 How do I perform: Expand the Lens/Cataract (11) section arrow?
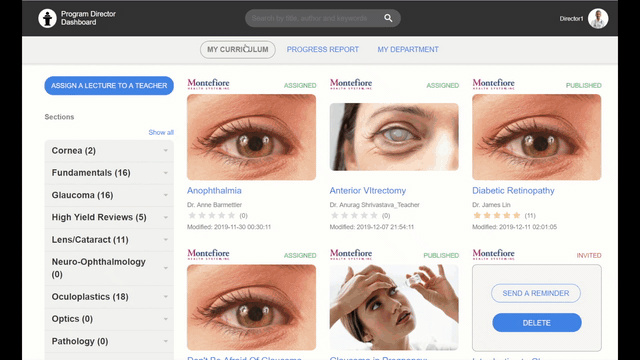pos(166,240)
